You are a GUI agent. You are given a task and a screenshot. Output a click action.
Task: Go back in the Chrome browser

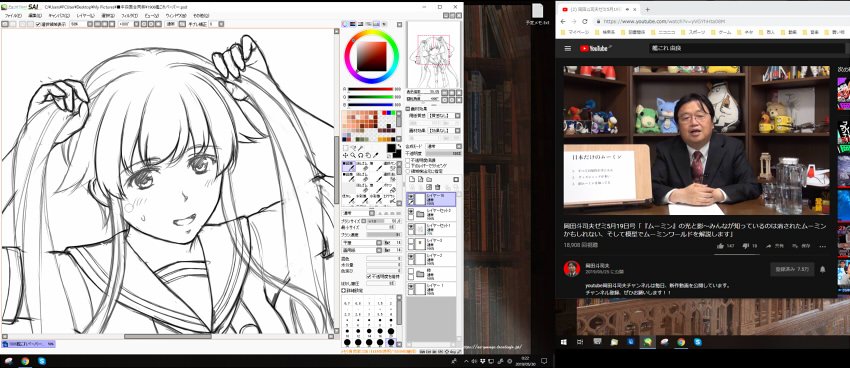[x=562, y=21]
